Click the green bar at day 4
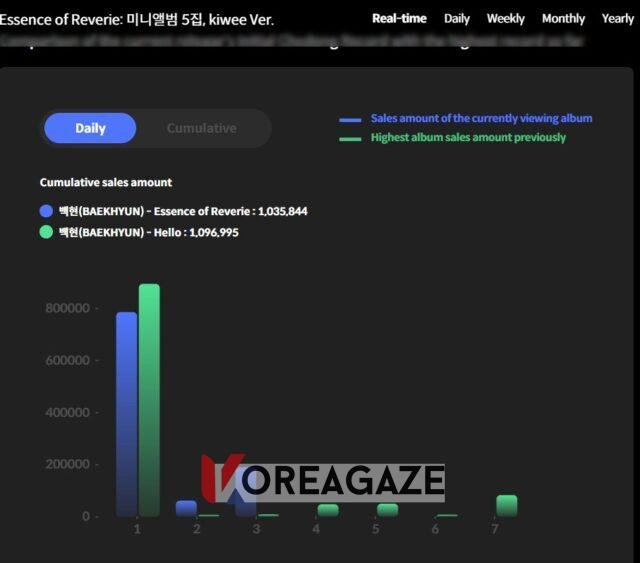 click(x=328, y=510)
